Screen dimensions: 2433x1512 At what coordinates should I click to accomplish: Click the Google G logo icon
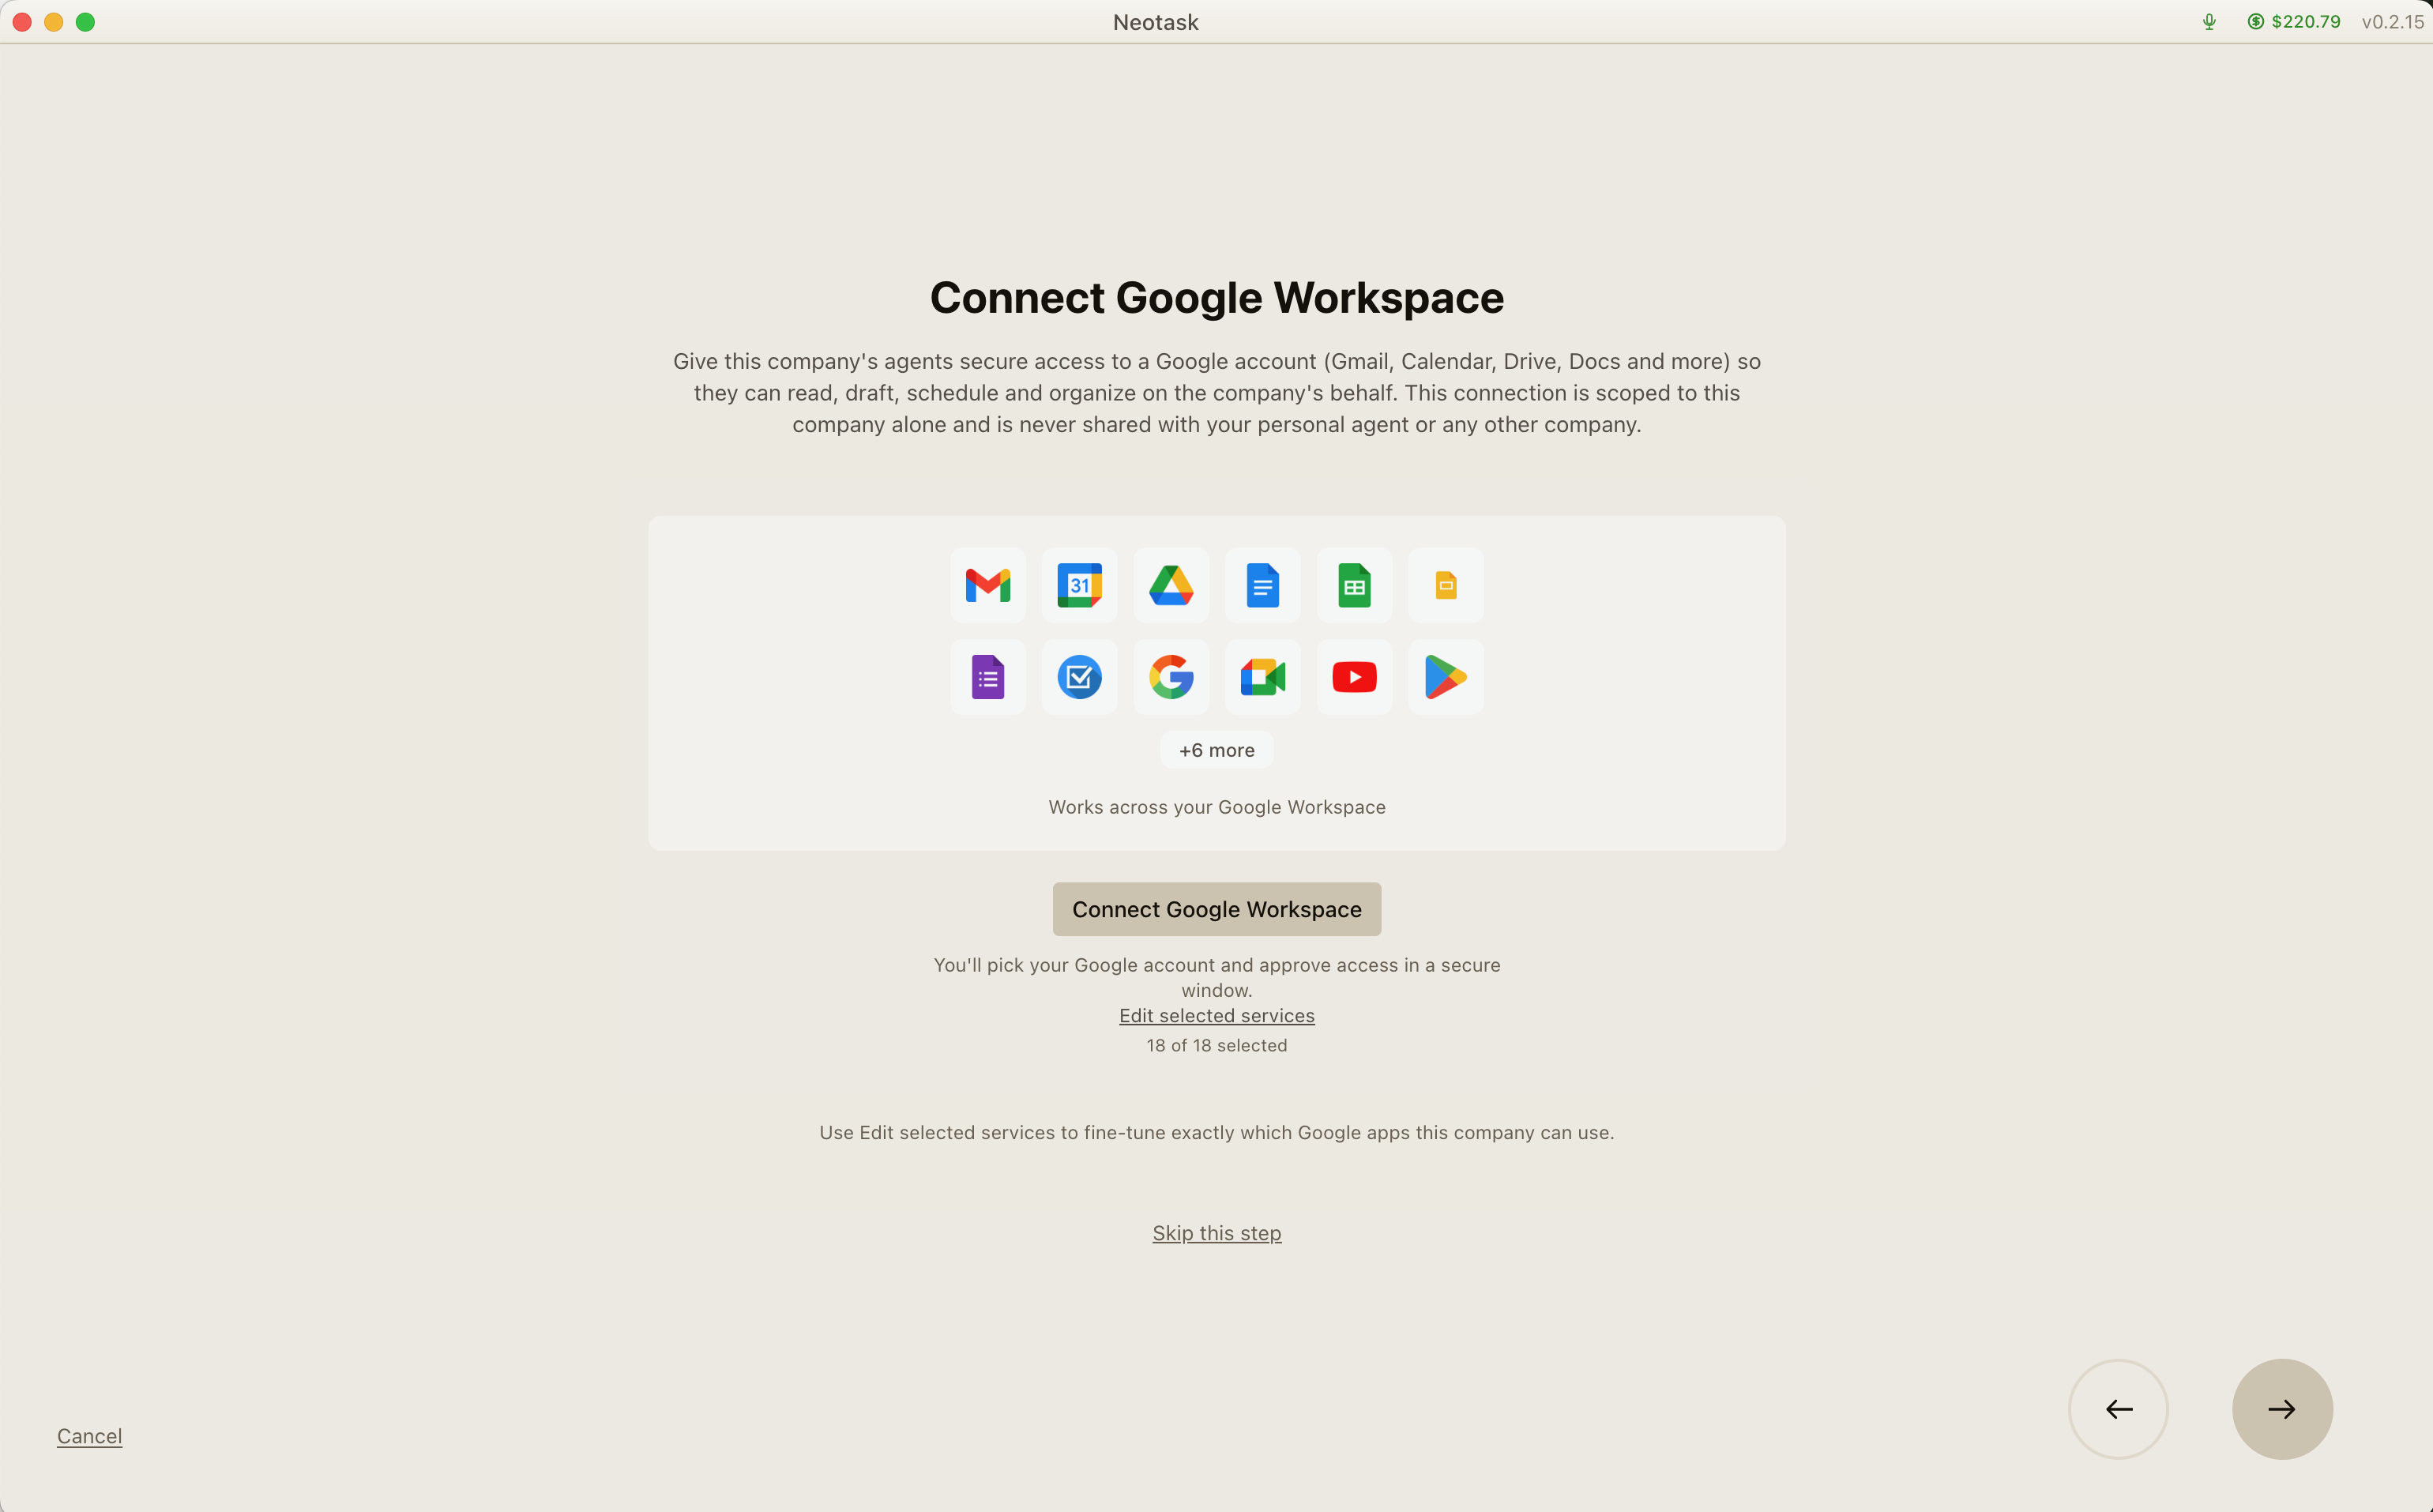coord(1171,677)
